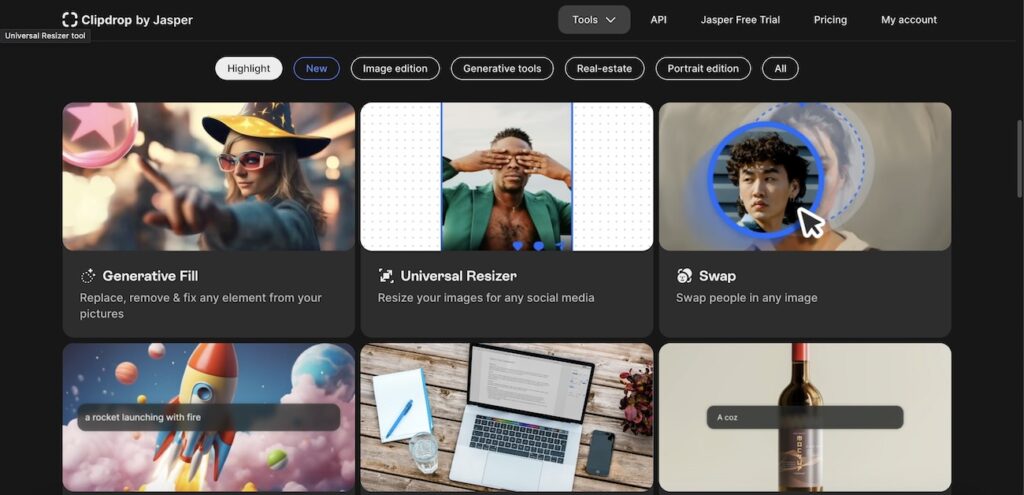Open the wizard hat Generative Fill thumbnail

[x=209, y=176]
